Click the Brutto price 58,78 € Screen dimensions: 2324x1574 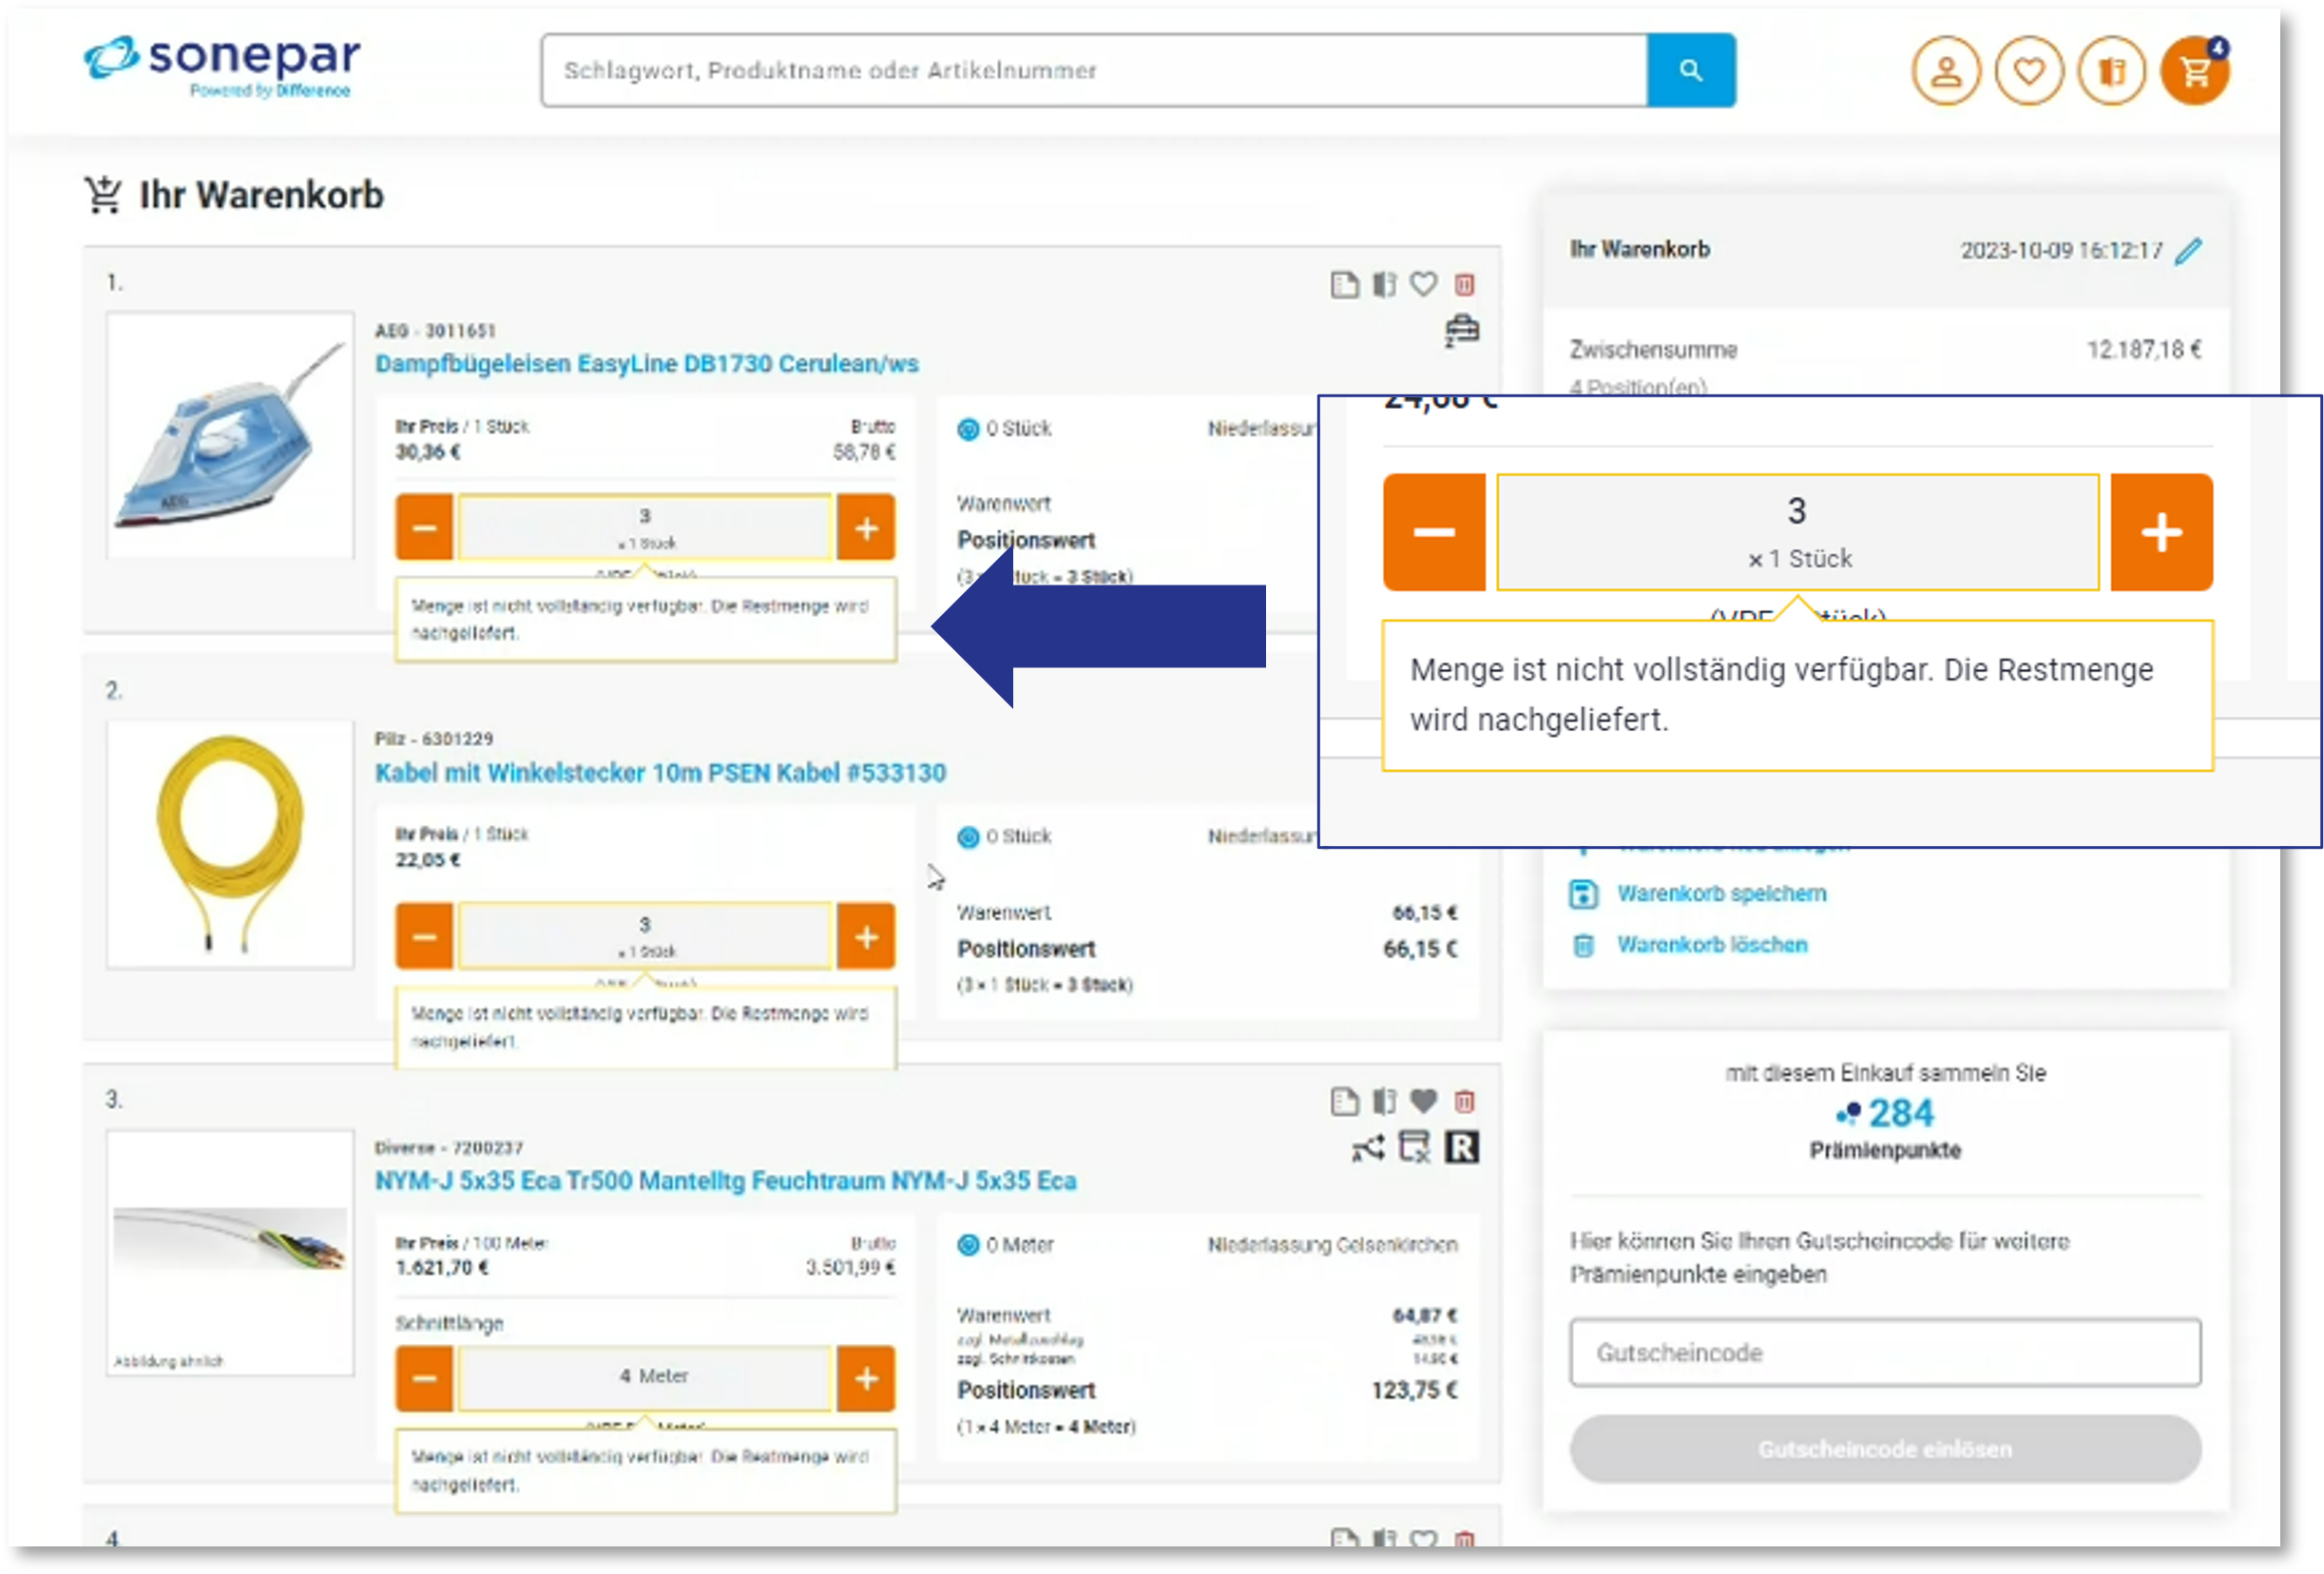864,453
